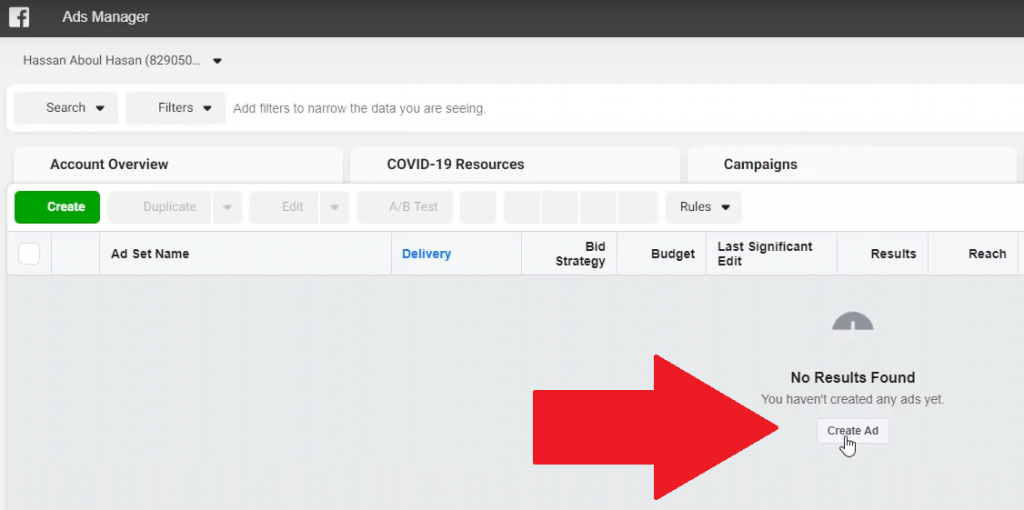Click the Ads Manager title
The width and height of the screenshot is (1024, 510).
106,18
